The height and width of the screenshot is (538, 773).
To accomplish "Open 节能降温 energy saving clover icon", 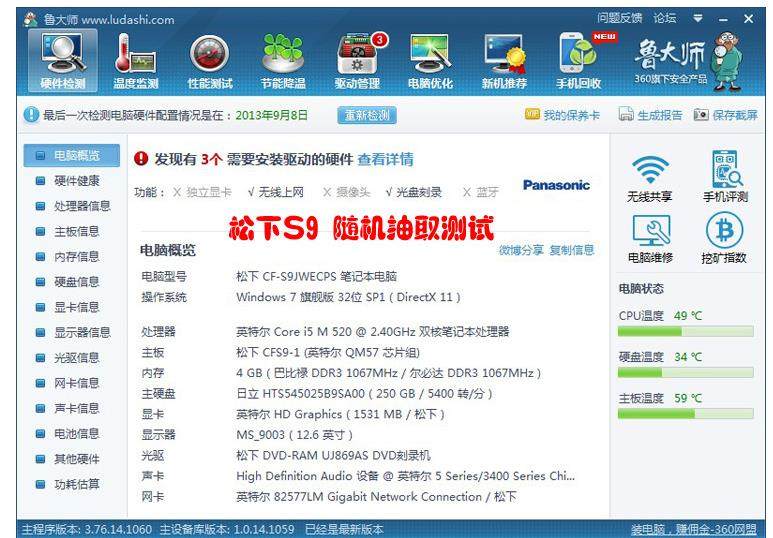I will [x=283, y=61].
